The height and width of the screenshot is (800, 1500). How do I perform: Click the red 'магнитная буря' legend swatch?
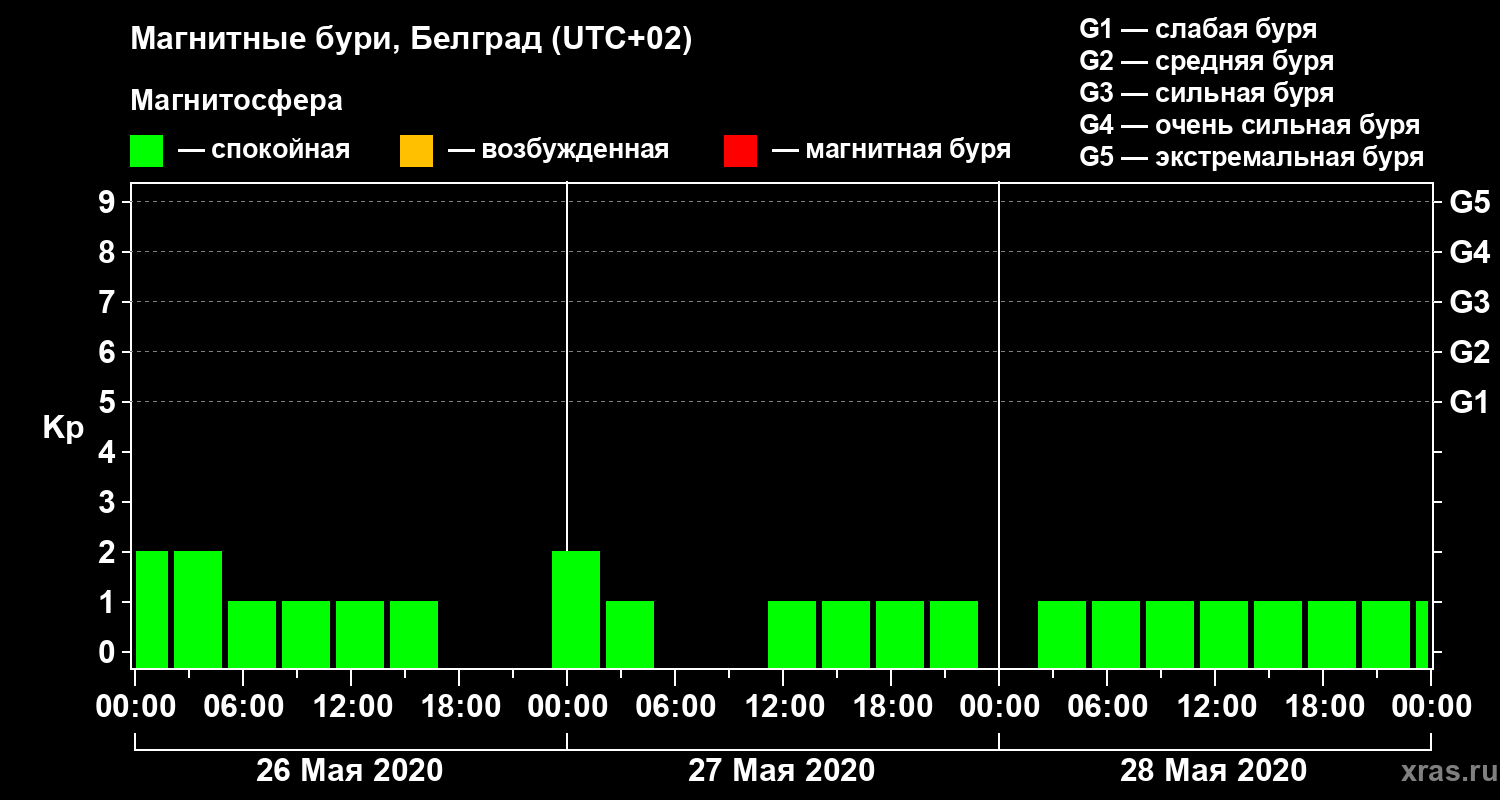740,151
